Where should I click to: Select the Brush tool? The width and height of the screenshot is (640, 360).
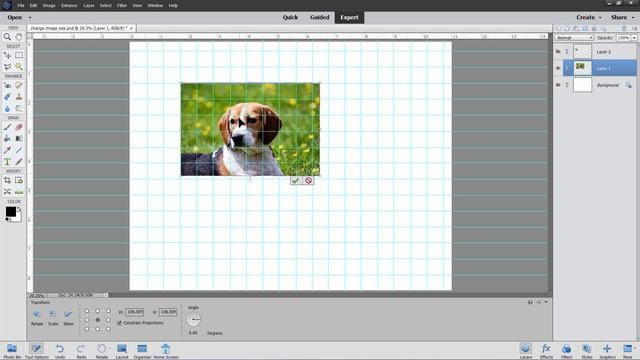click(7, 127)
